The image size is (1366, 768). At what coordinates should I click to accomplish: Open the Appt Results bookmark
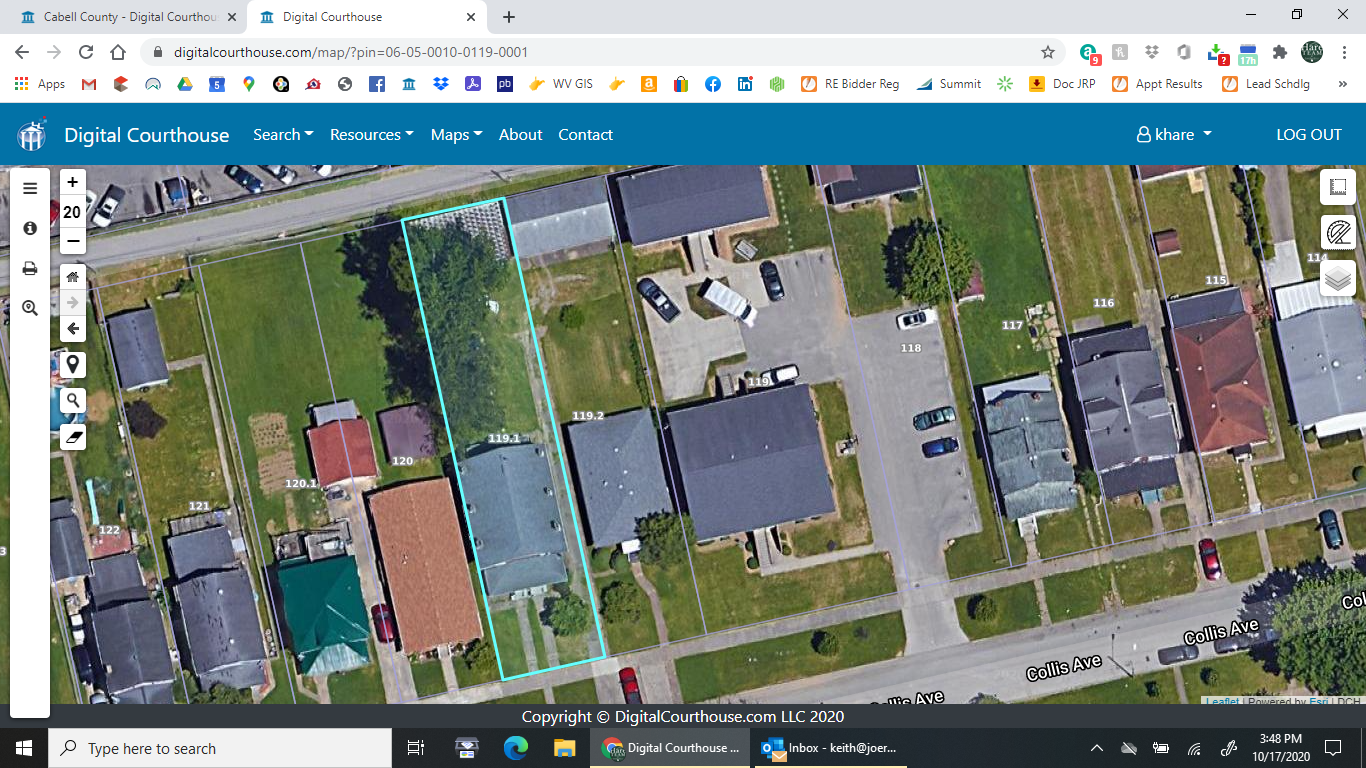click(1157, 84)
